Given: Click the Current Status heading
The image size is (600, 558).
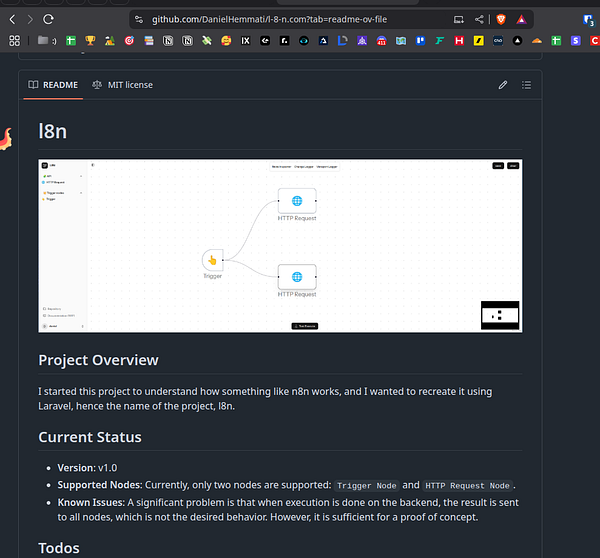Looking at the screenshot, I should point(90,437).
